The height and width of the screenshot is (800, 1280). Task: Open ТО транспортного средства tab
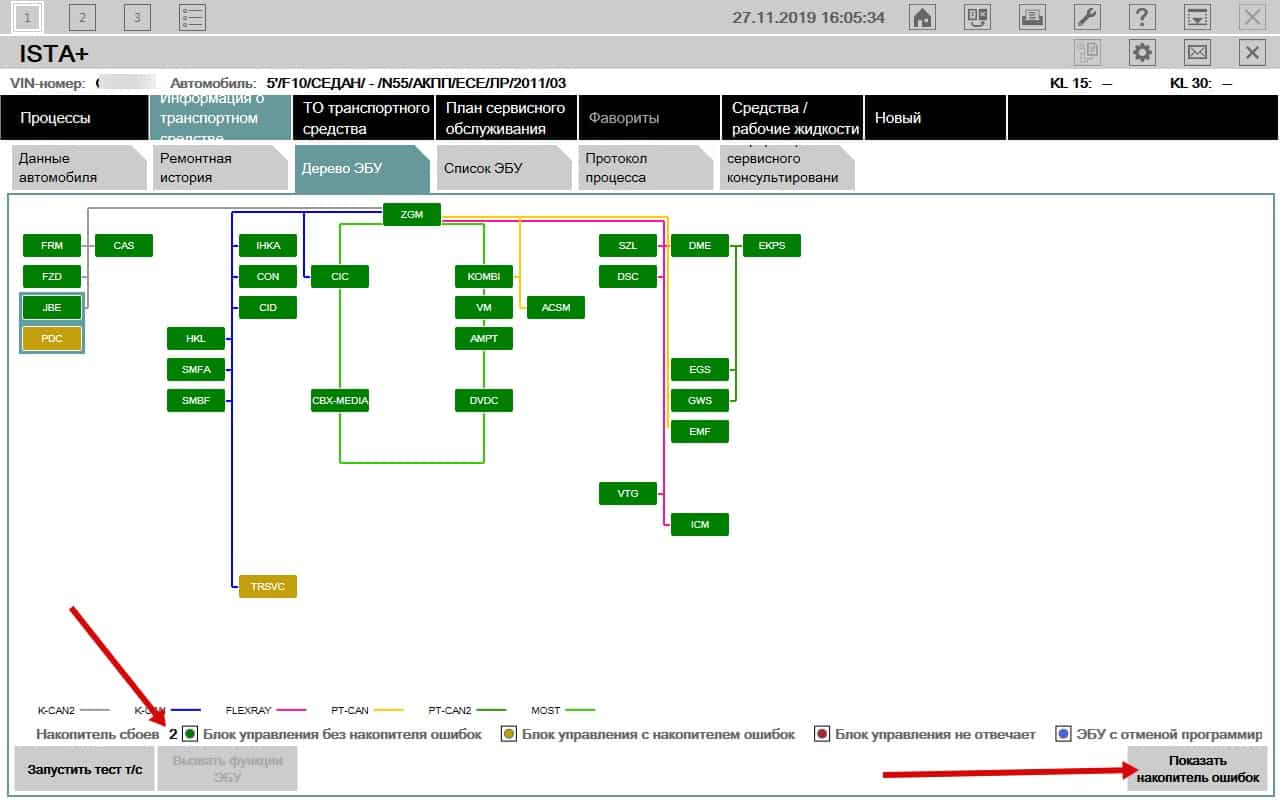coord(364,118)
